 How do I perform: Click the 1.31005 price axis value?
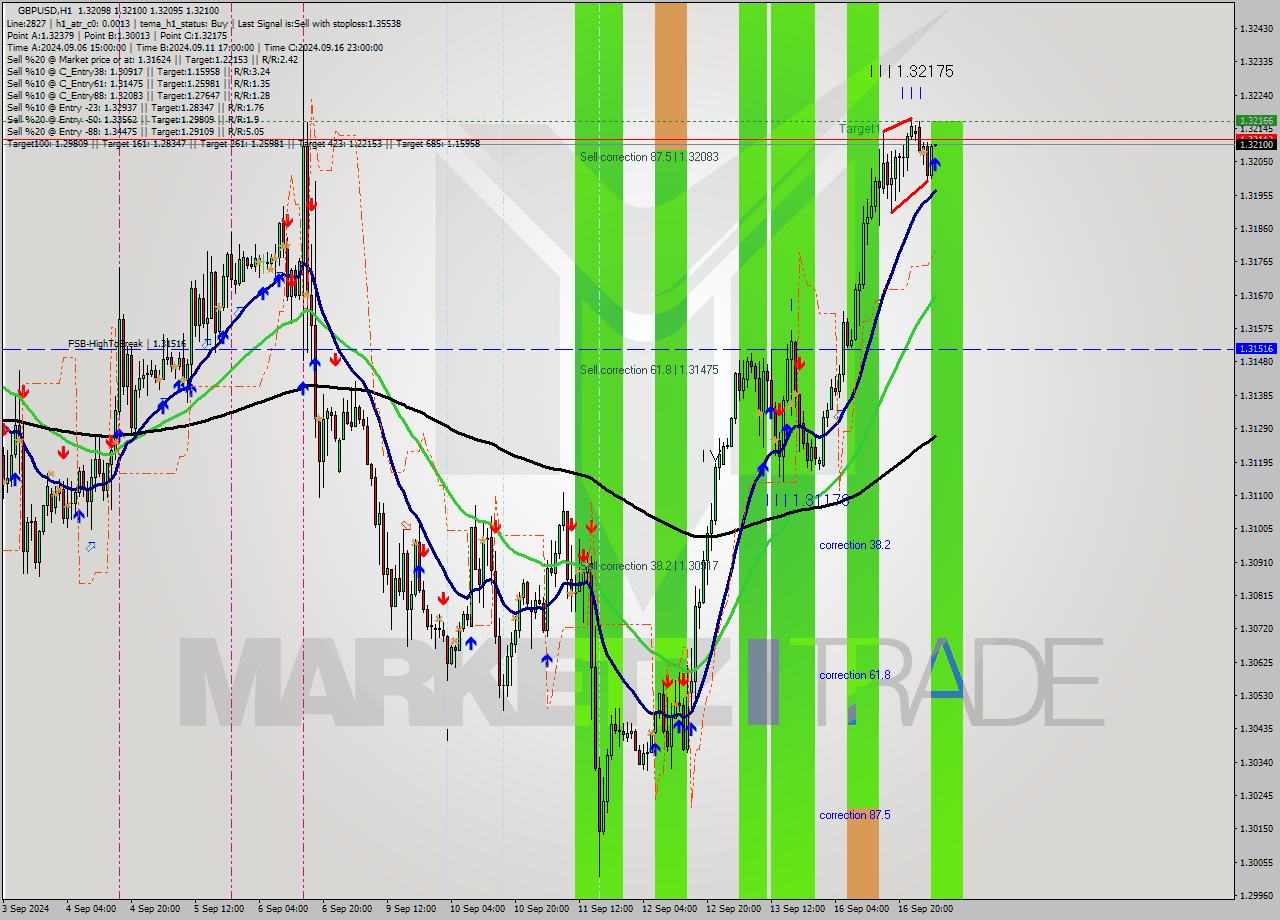[1256, 528]
